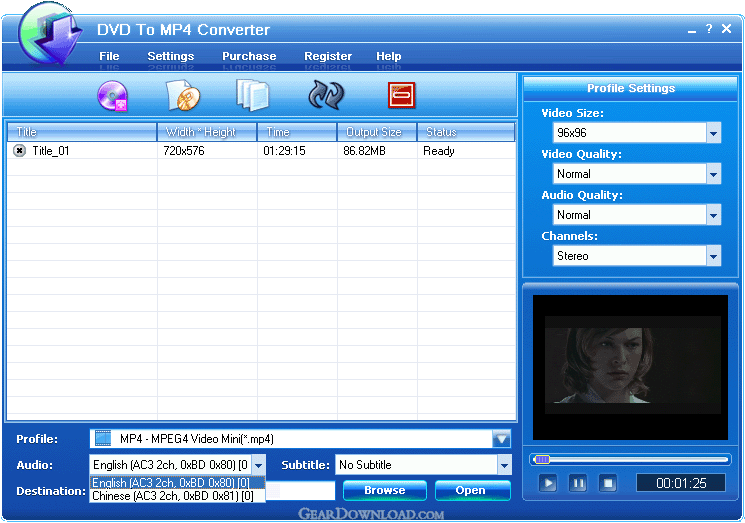Click the help question mark icon

click(x=709, y=29)
